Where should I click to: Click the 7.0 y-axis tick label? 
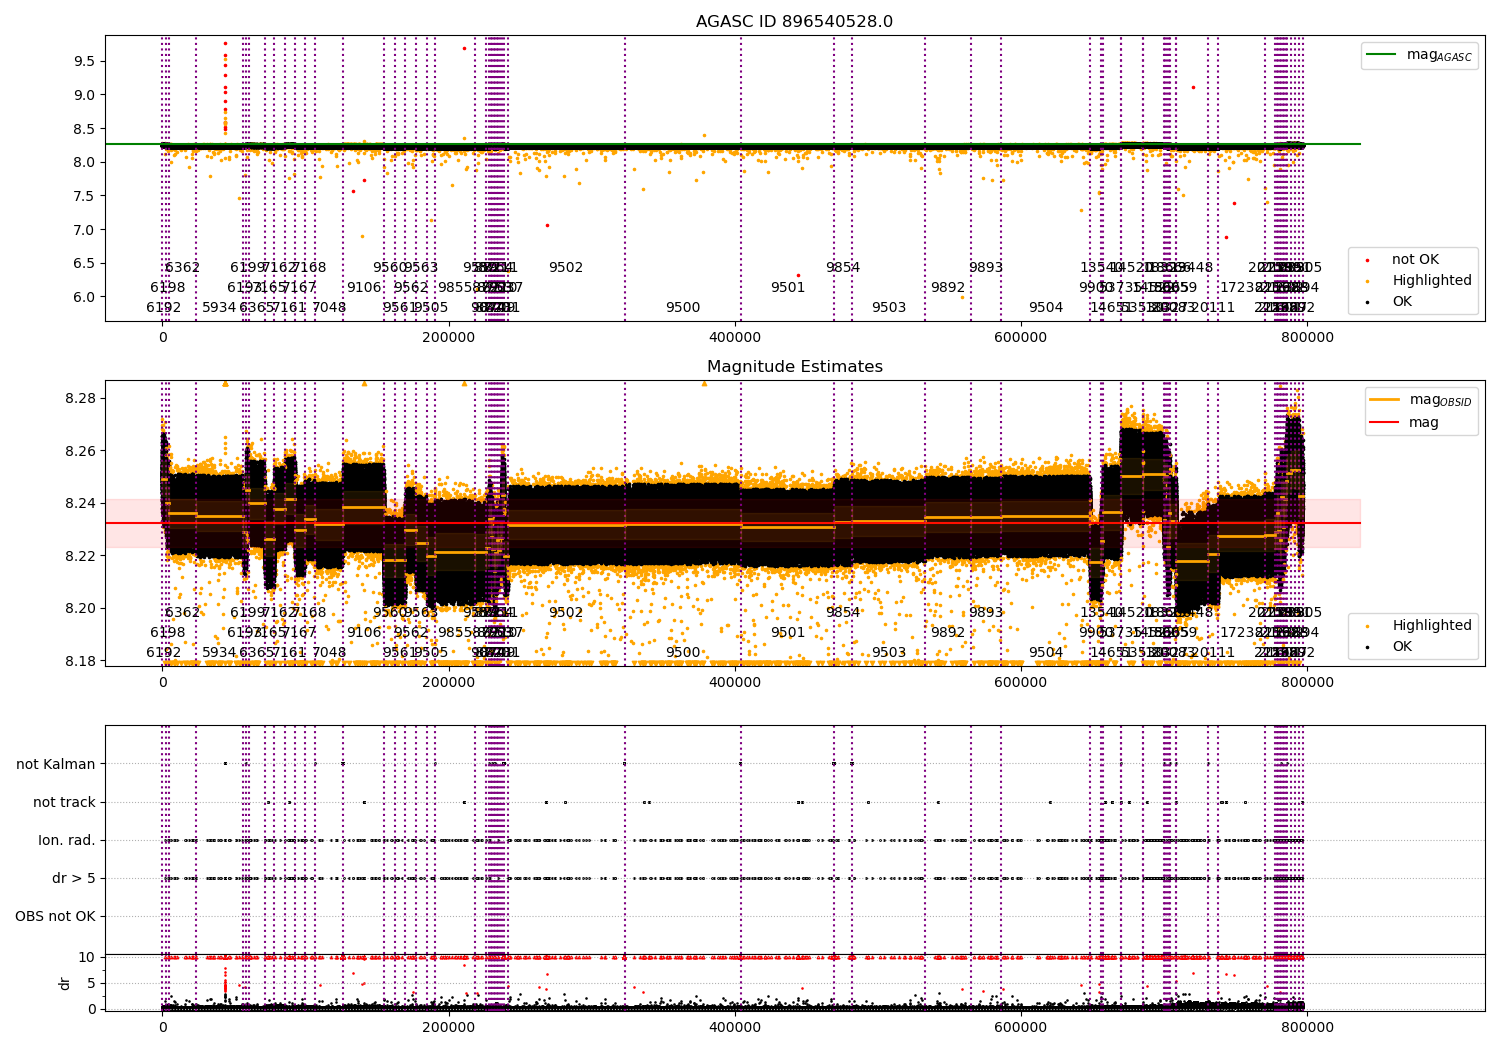pyautogui.click(x=84, y=230)
